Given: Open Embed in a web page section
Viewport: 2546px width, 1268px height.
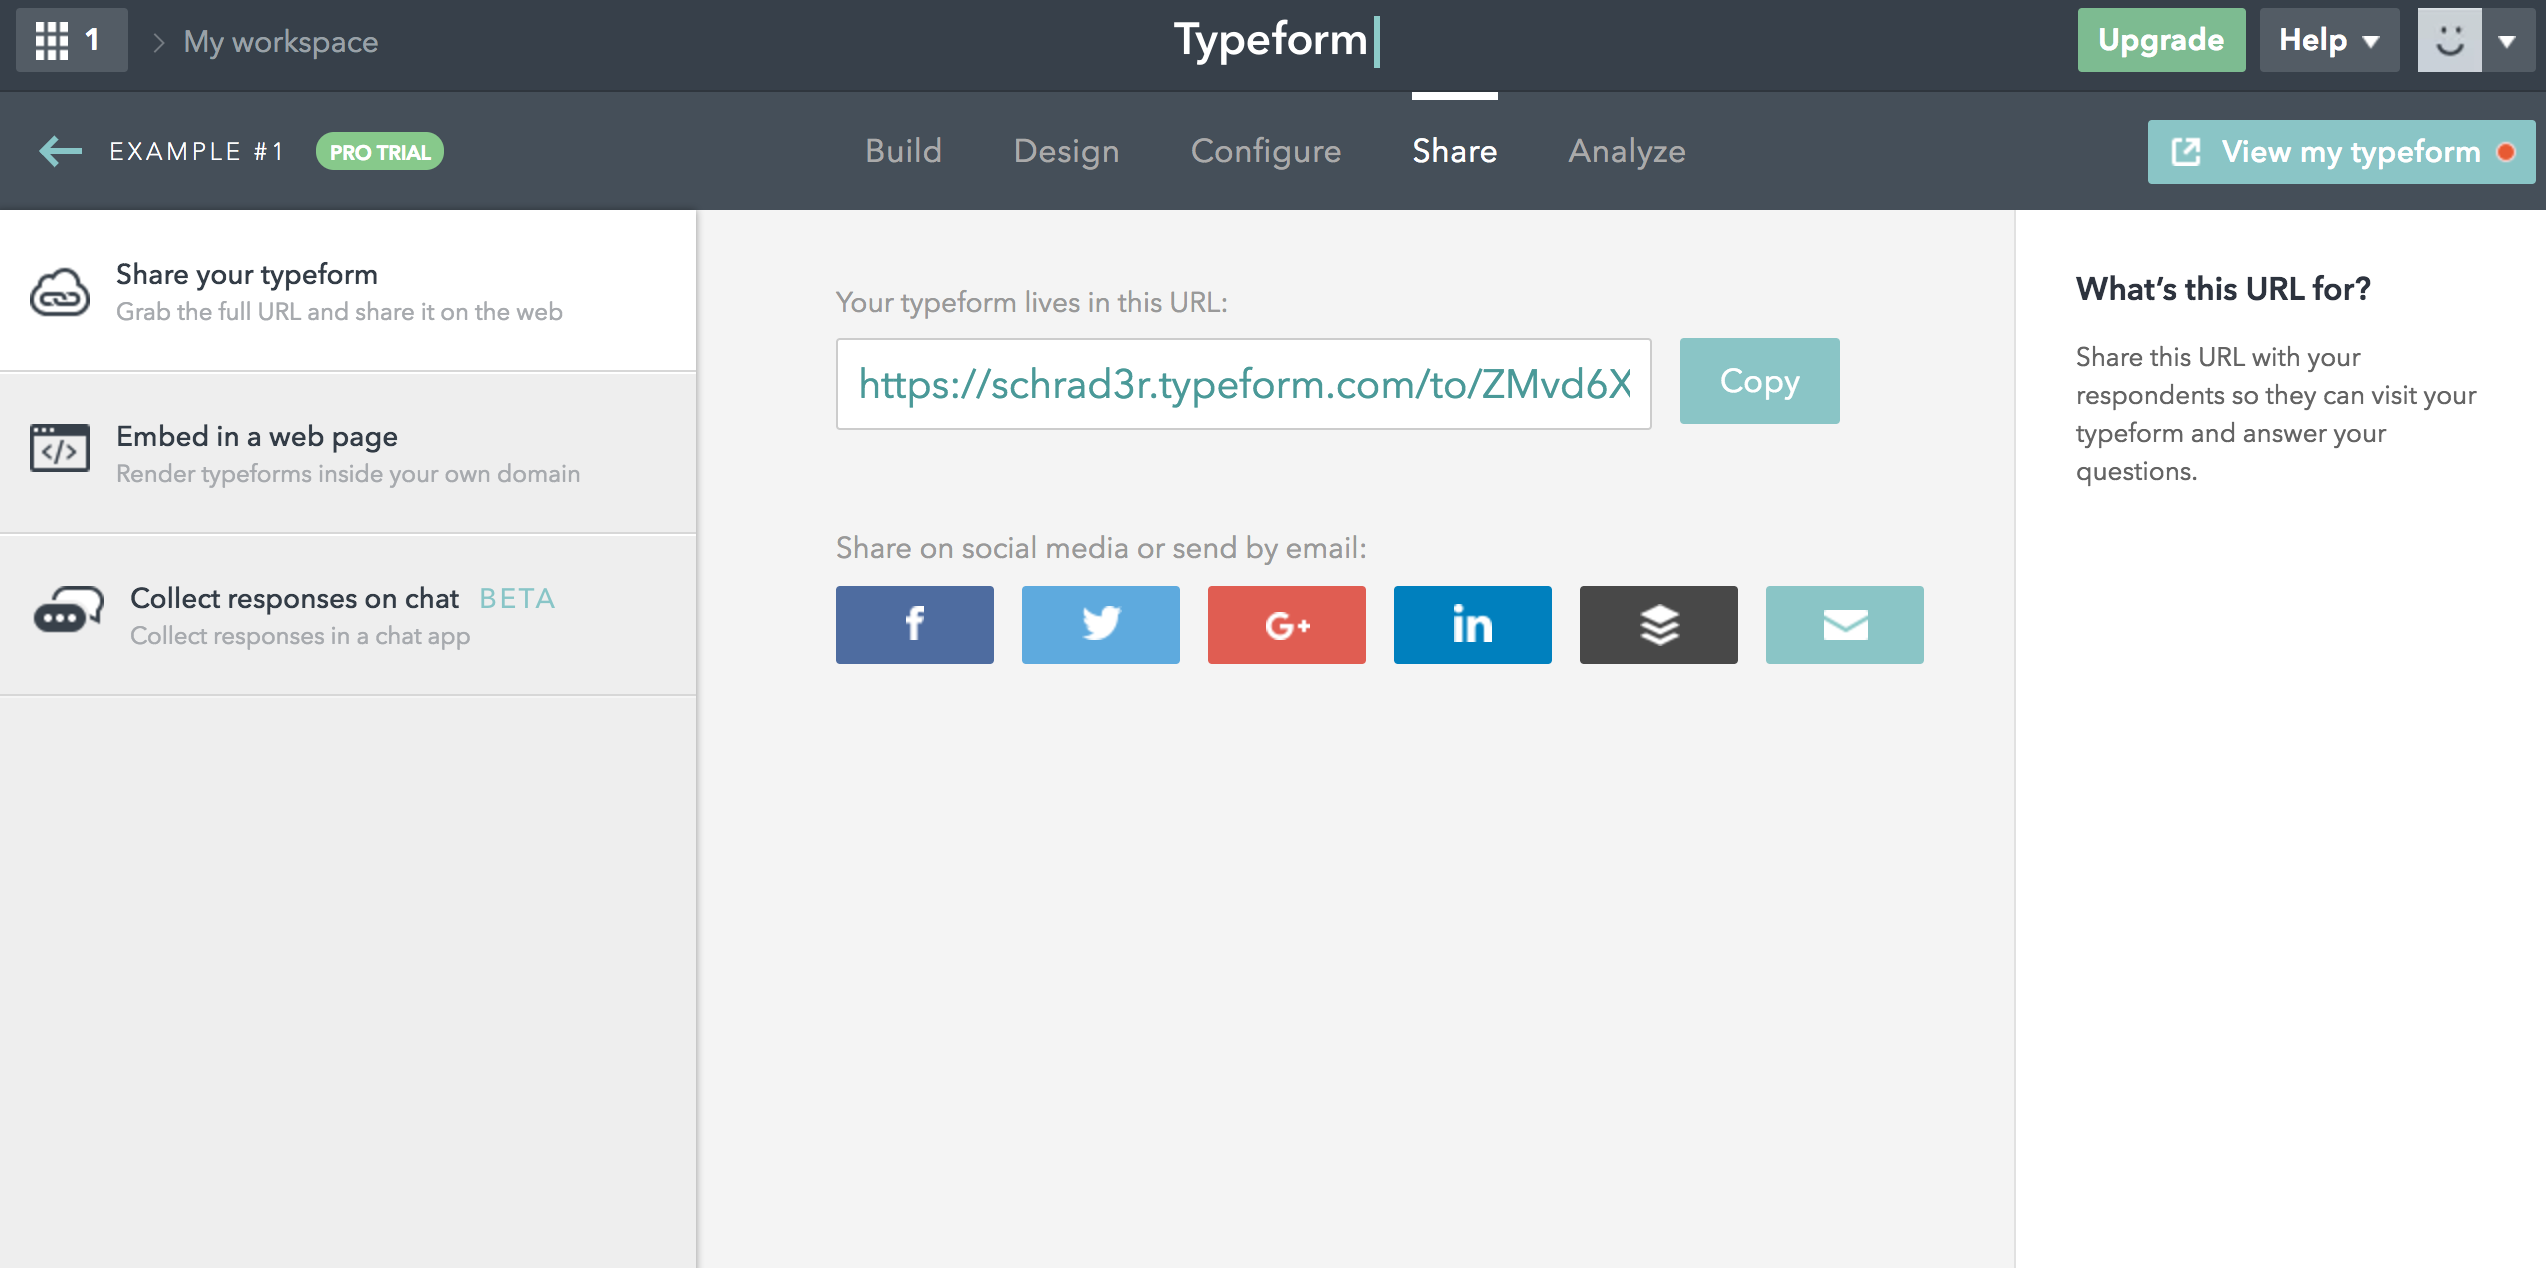Looking at the screenshot, I should tap(348, 453).
